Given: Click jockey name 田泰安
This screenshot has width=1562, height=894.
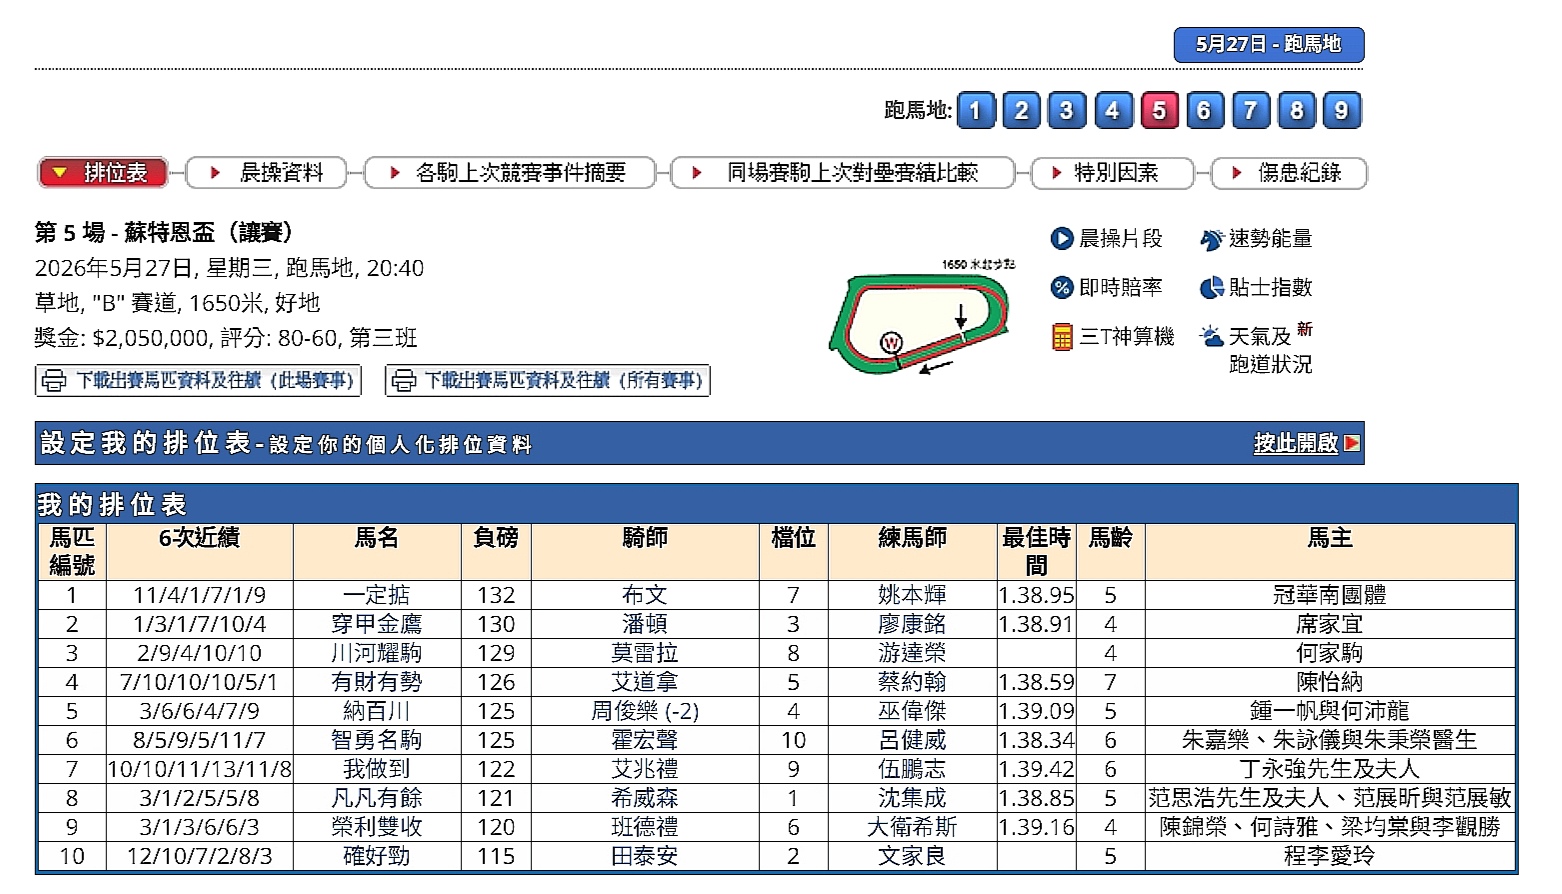Looking at the screenshot, I should 645,856.
